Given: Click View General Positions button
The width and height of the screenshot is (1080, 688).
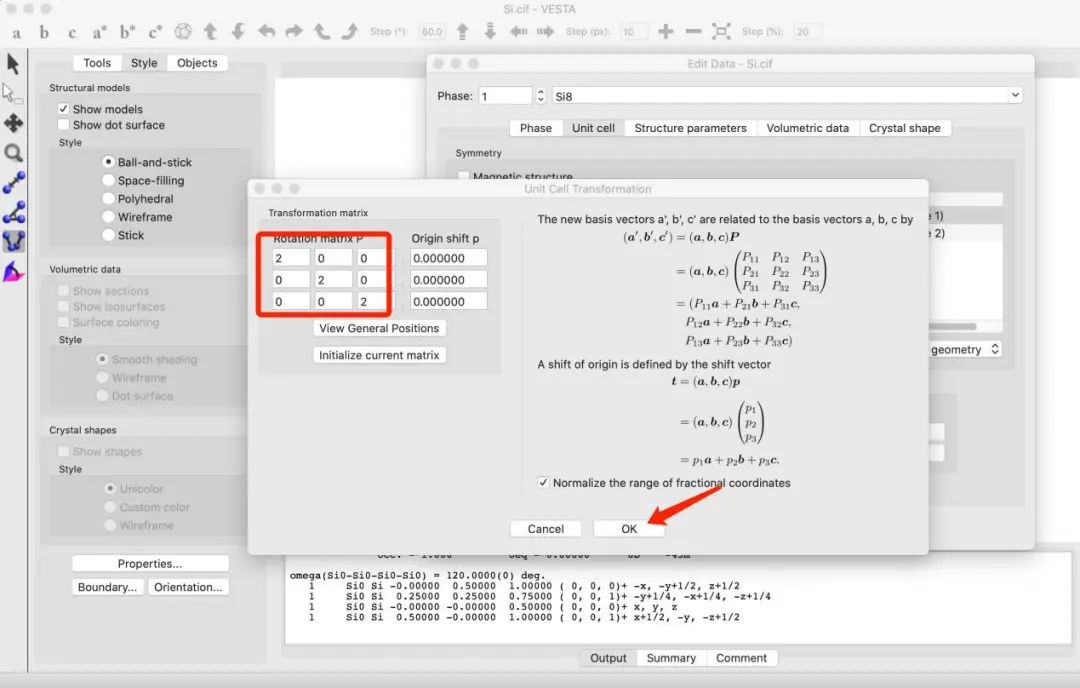Looking at the screenshot, I should 379,328.
